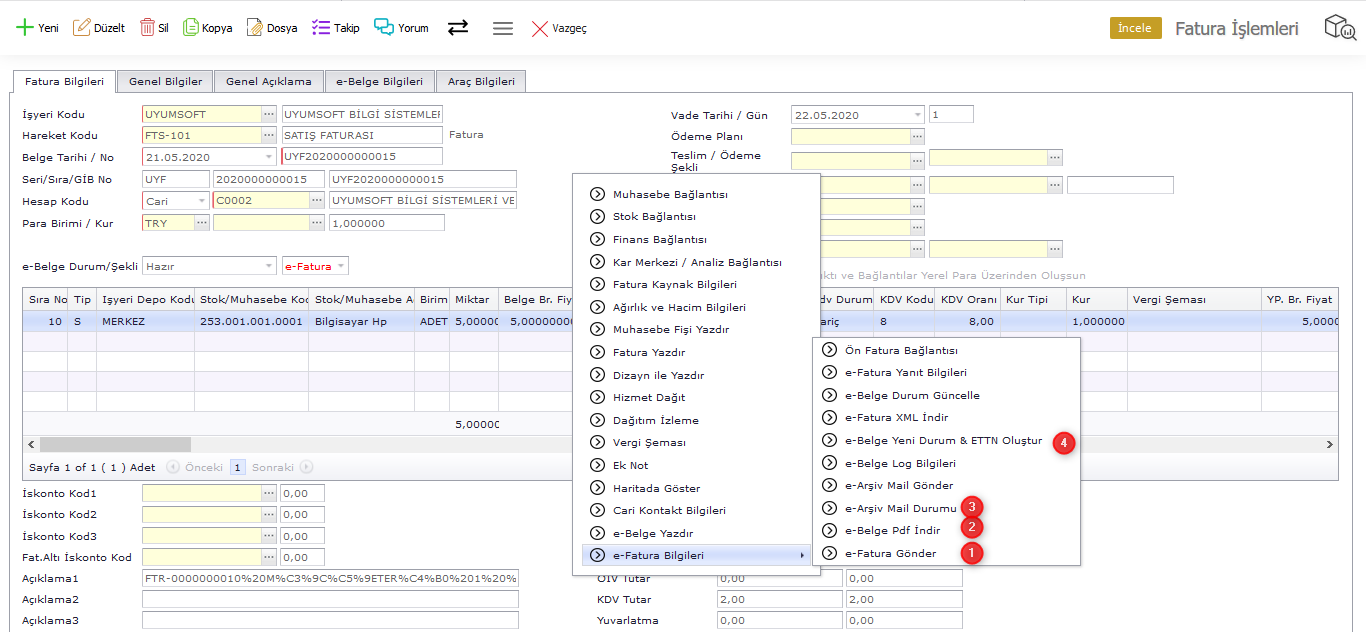Click the Açıklama2 input field
This screenshot has height=632, width=1366.
point(330,600)
